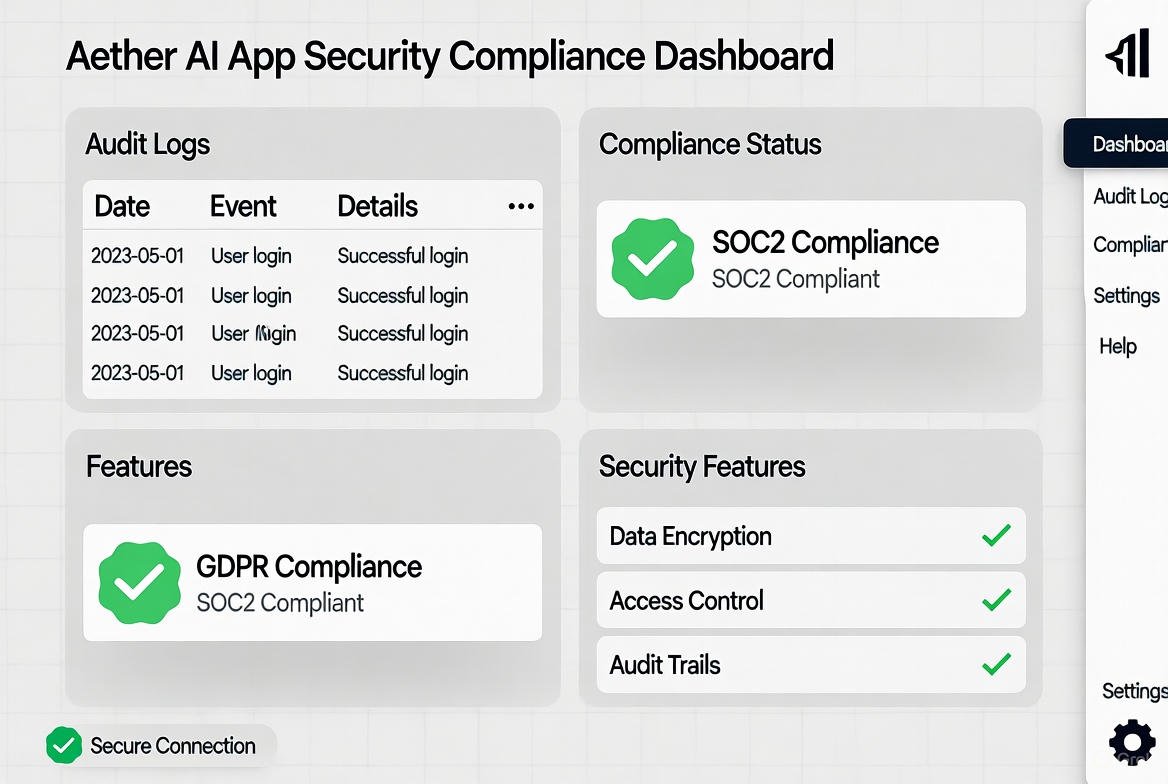The width and height of the screenshot is (1168, 784).
Task: Toggle the Access Control security feature
Action: coord(810,600)
